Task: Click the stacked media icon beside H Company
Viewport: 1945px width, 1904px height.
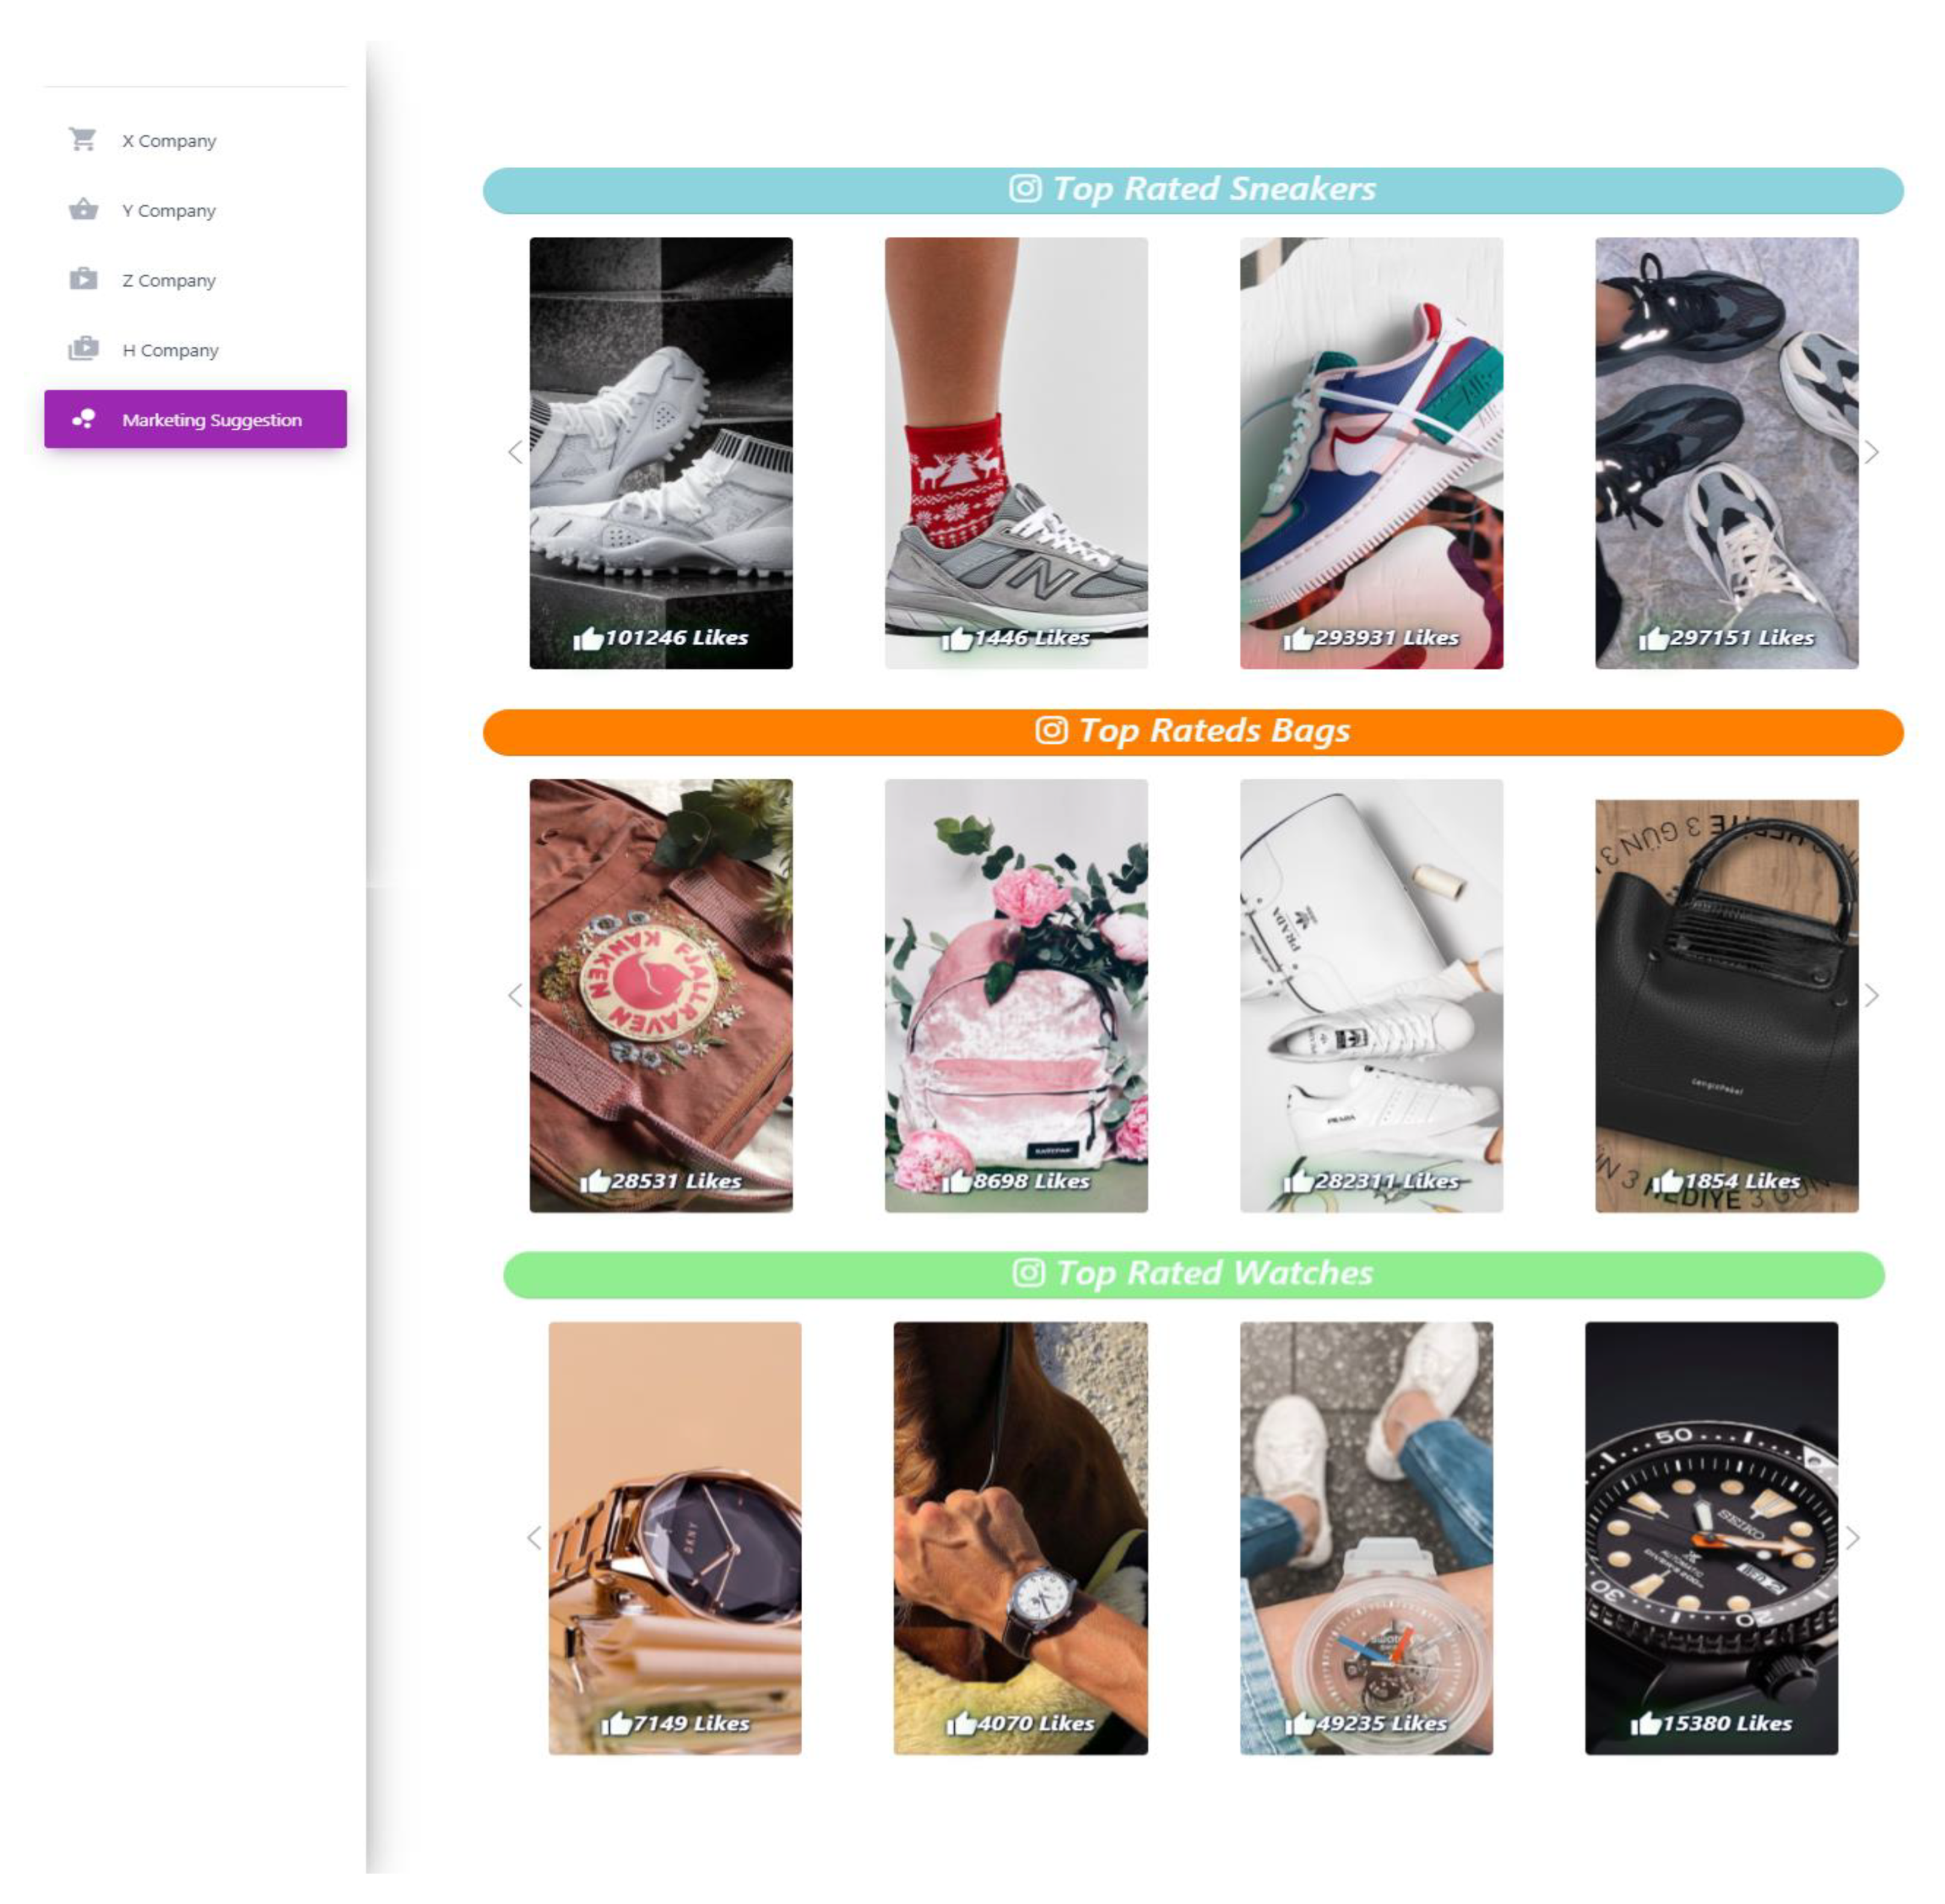Action: 83,348
